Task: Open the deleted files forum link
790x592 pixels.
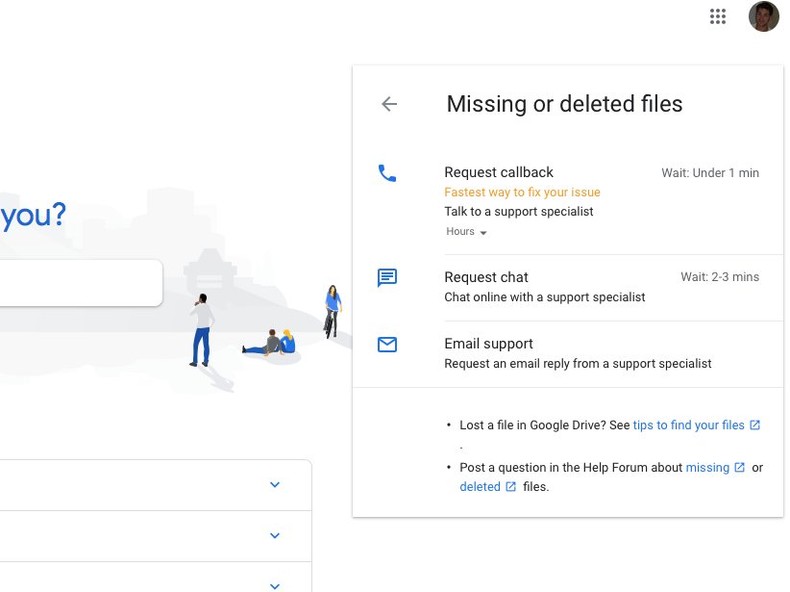Action: pyautogui.click(x=480, y=487)
